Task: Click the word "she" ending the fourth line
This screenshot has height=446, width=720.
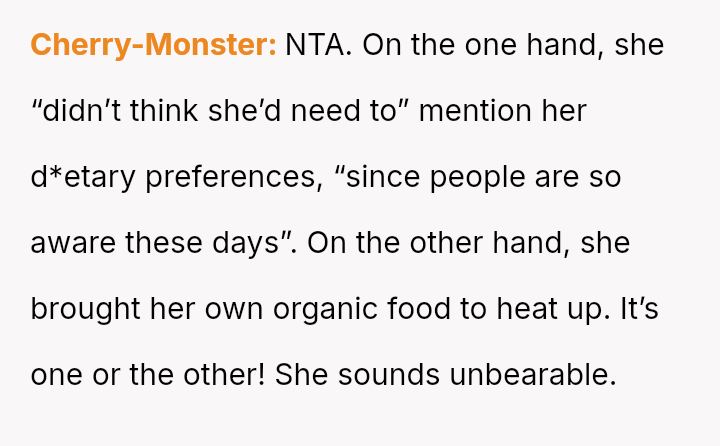Action: click(x=605, y=243)
